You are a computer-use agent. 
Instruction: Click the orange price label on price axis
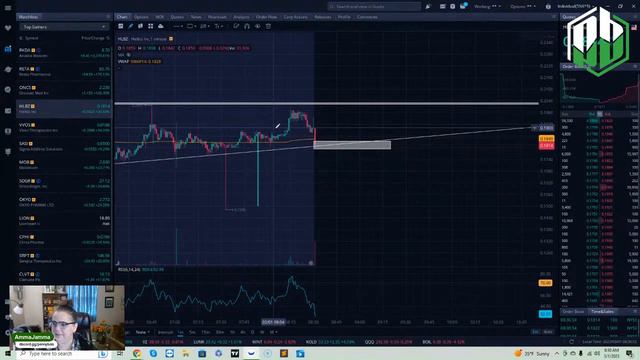pos(547,139)
